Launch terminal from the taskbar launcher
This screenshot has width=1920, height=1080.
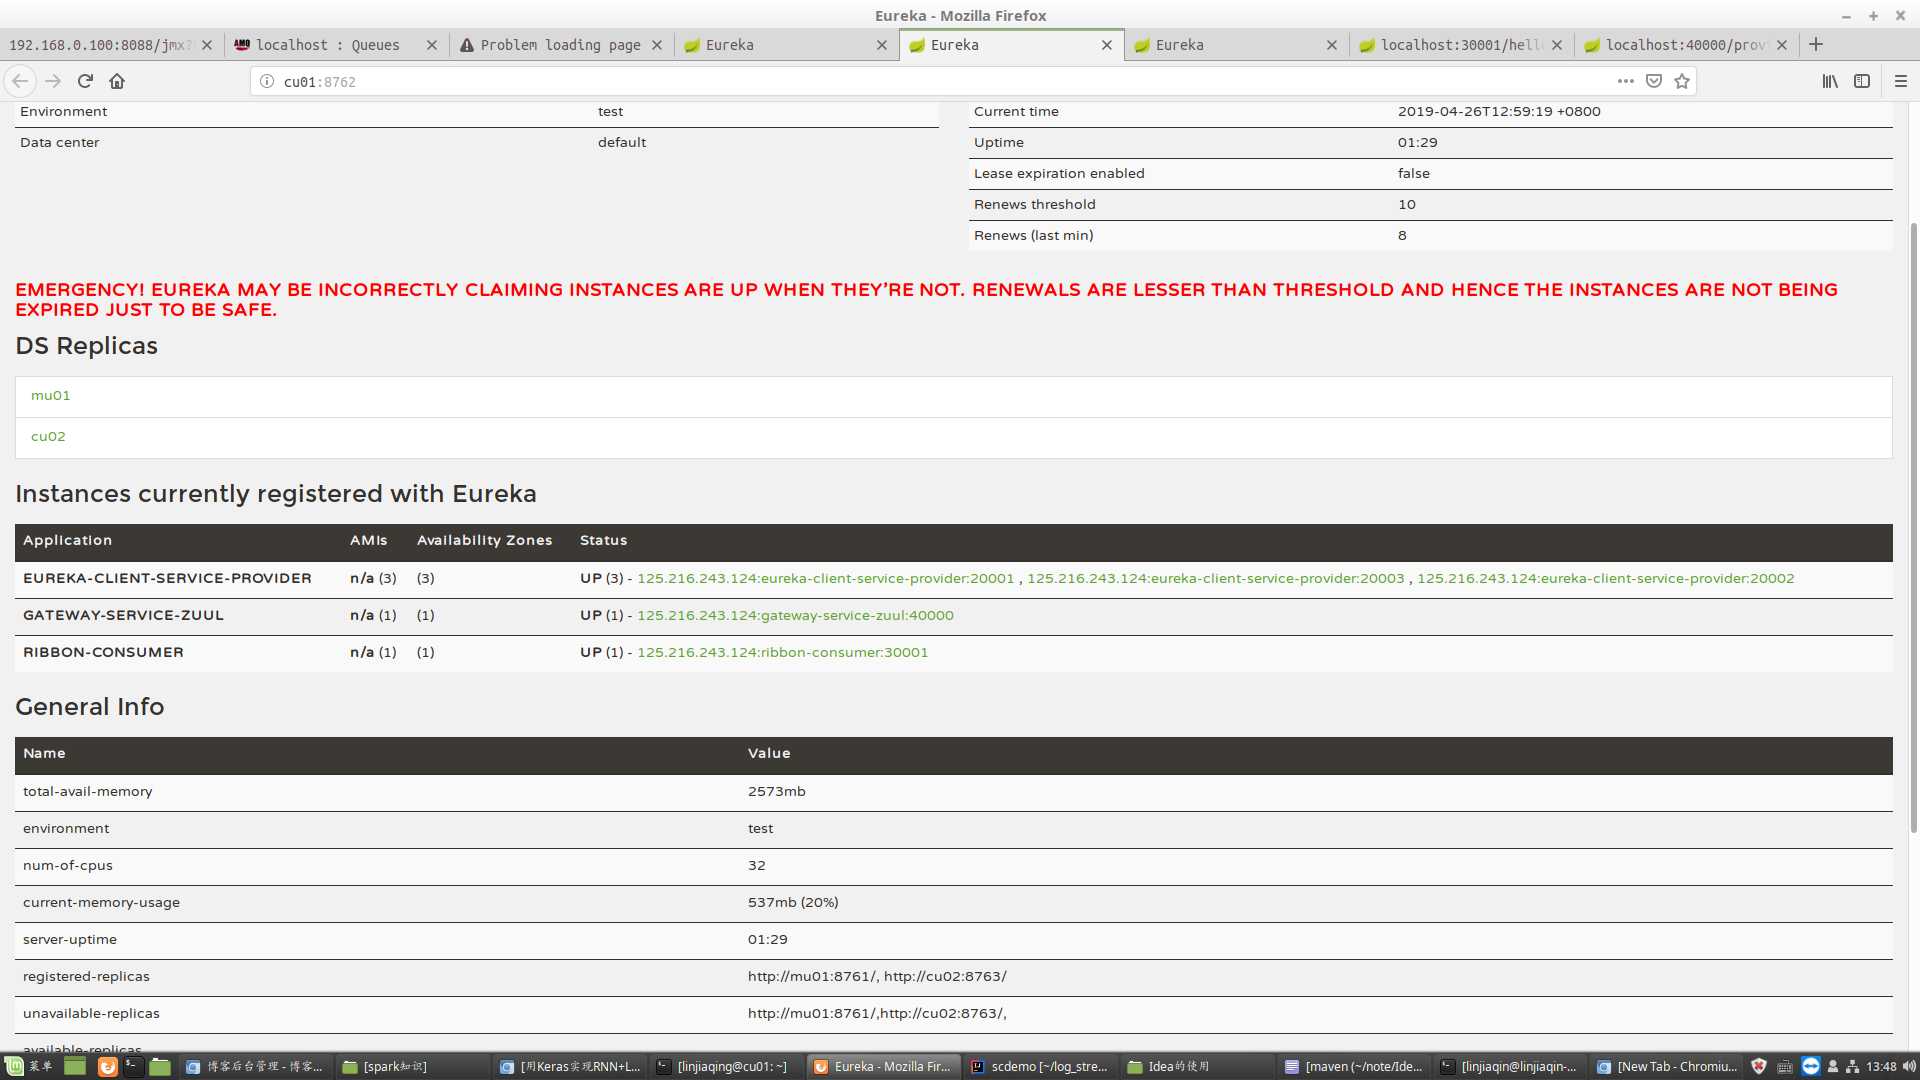133,1067
